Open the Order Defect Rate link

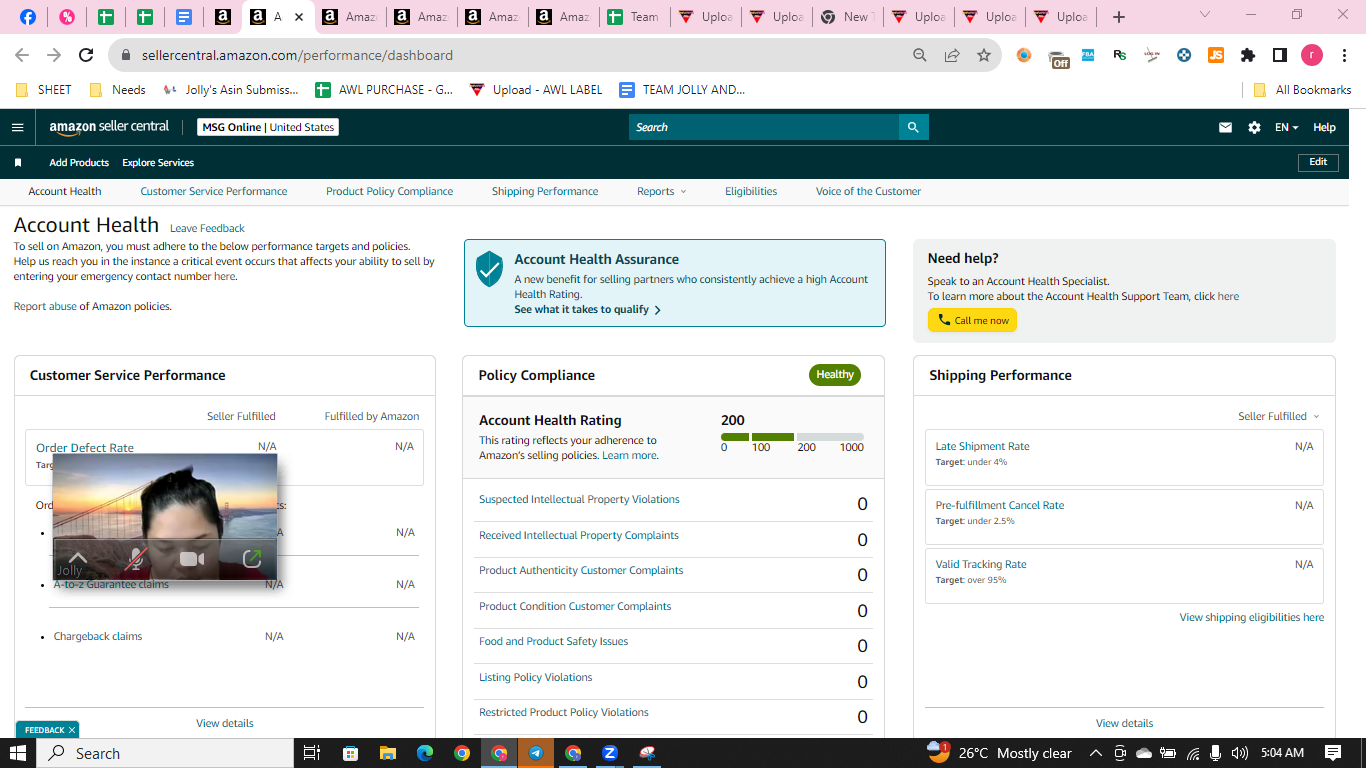(x=85, y=448)
